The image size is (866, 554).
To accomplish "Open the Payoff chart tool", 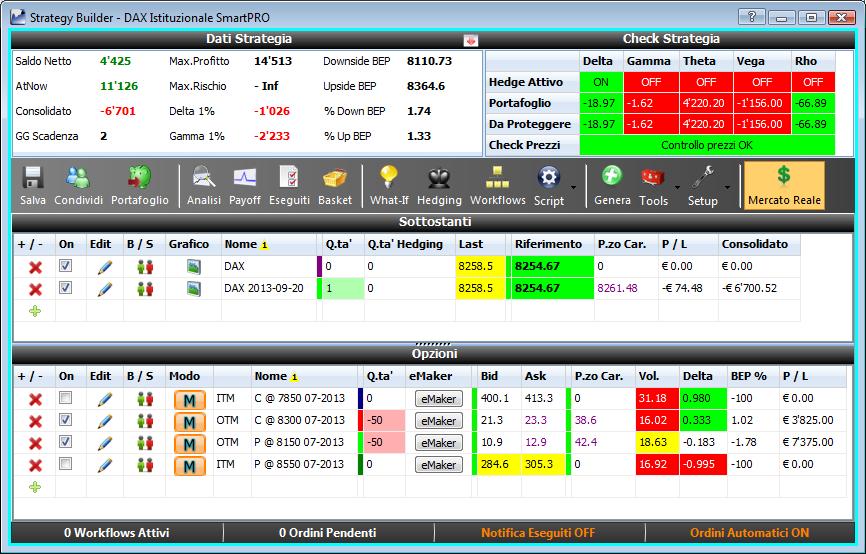I will [244, 186].
